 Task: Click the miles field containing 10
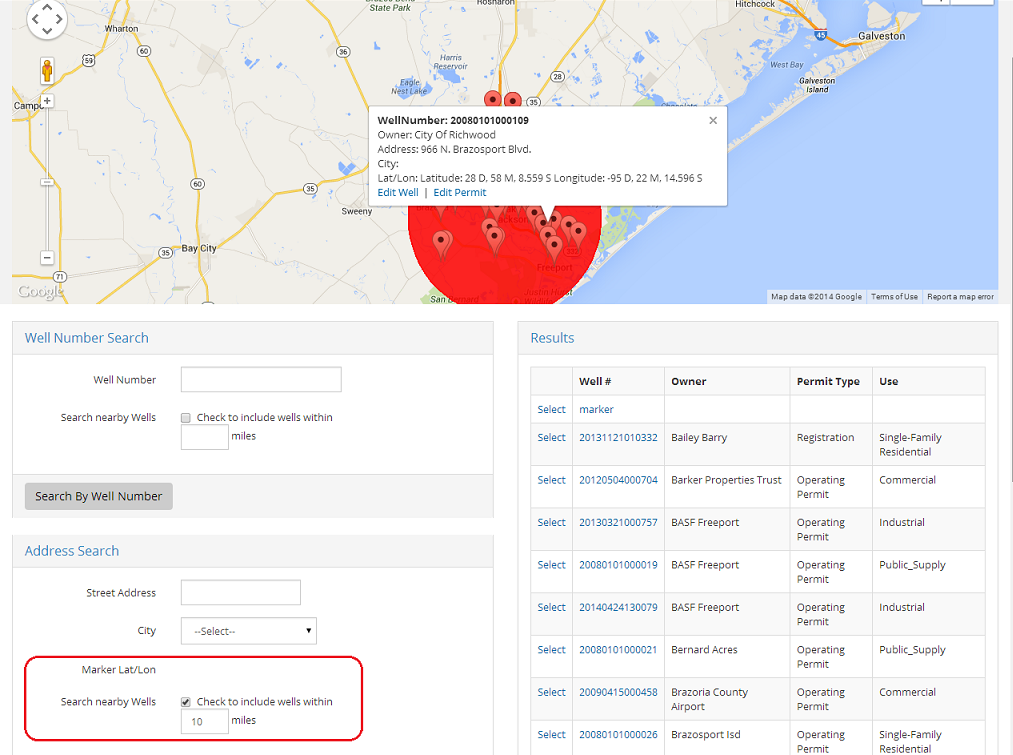point(205,721)
